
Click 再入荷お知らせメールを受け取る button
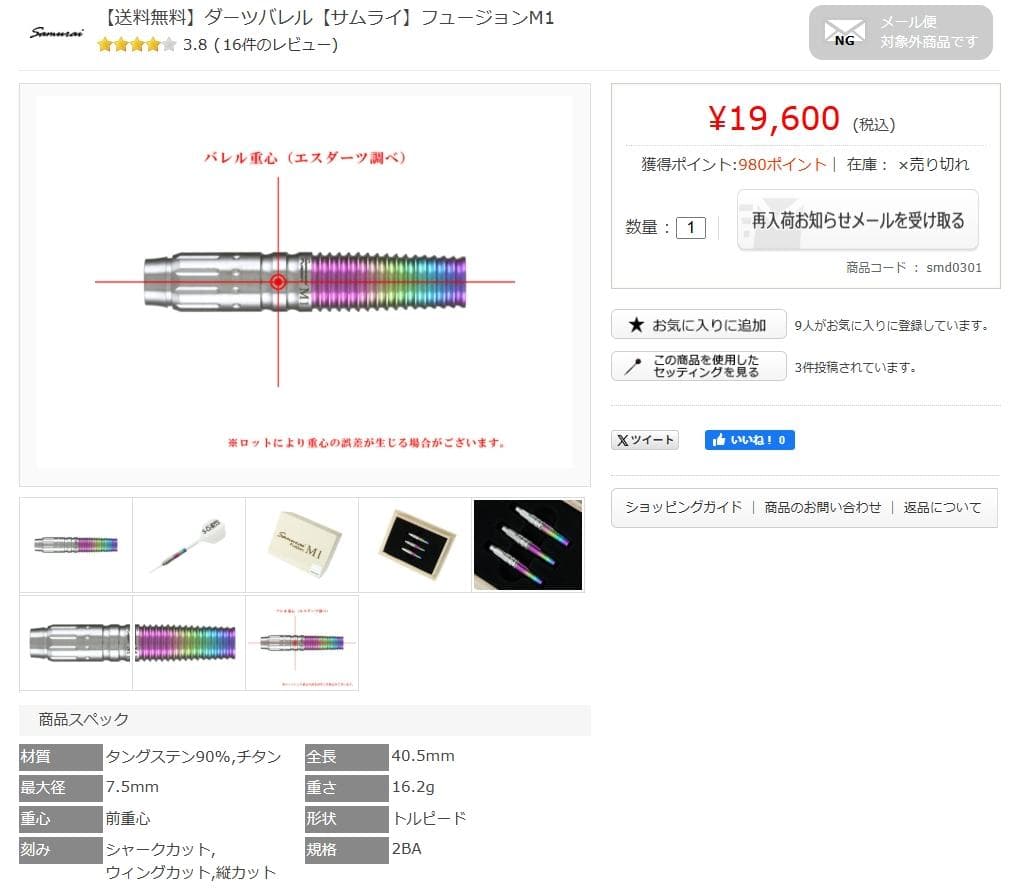click(x=857, y=220)
